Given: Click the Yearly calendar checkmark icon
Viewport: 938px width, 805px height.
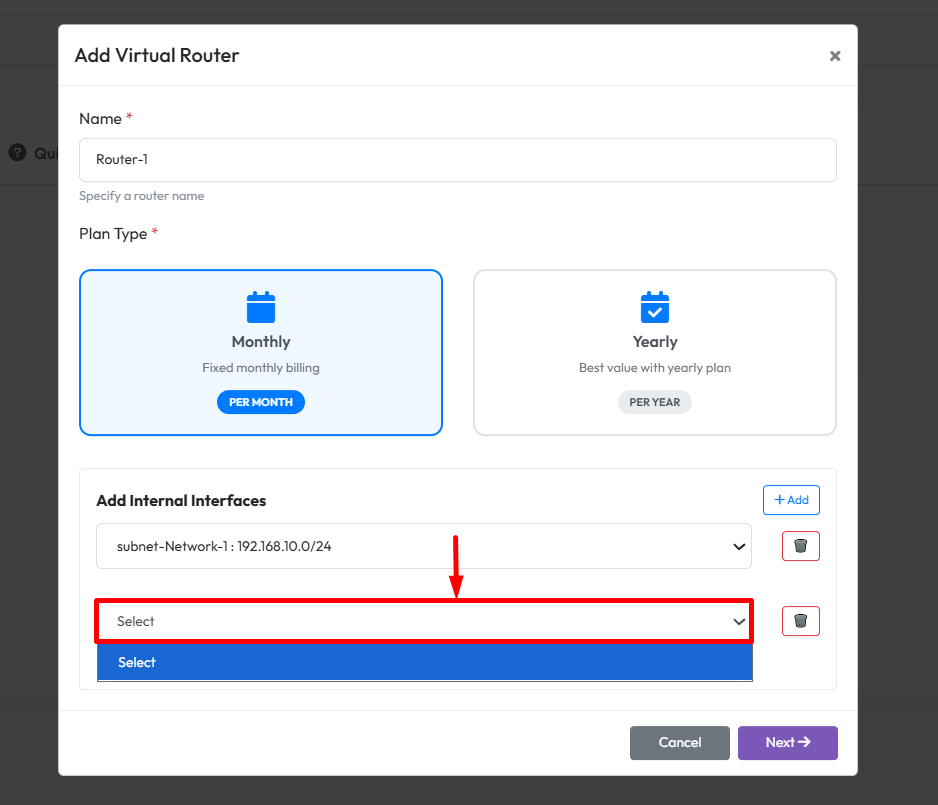Looking at the screenshot, I should click(654, 307).
